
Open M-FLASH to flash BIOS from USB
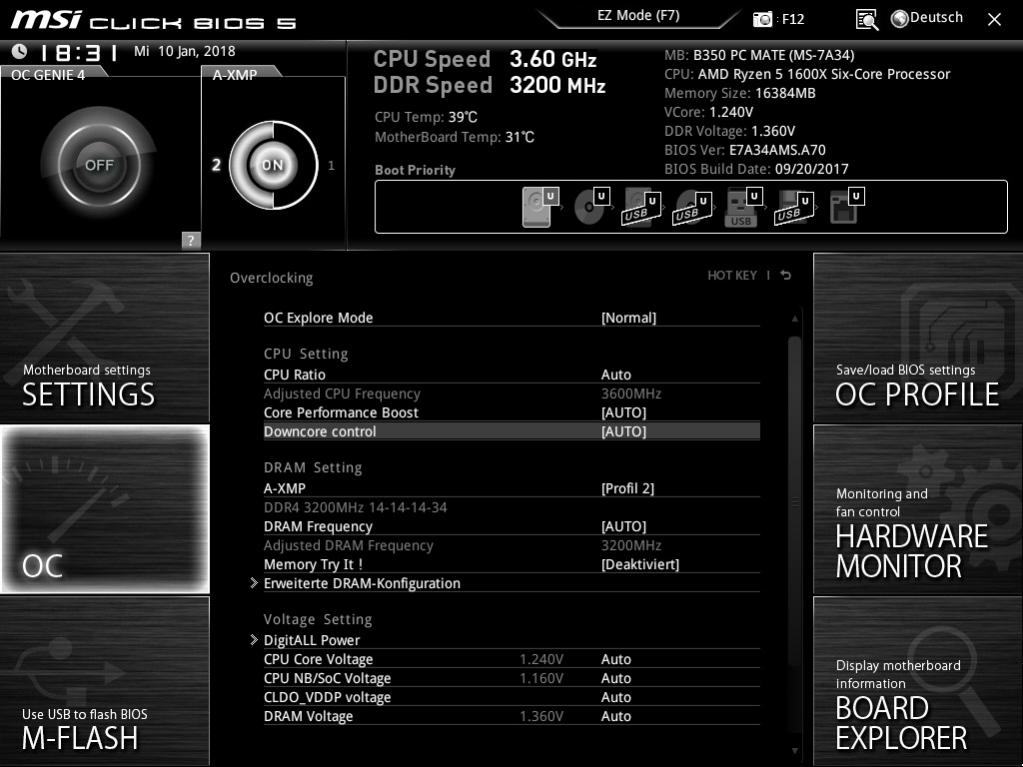(104, 680)
